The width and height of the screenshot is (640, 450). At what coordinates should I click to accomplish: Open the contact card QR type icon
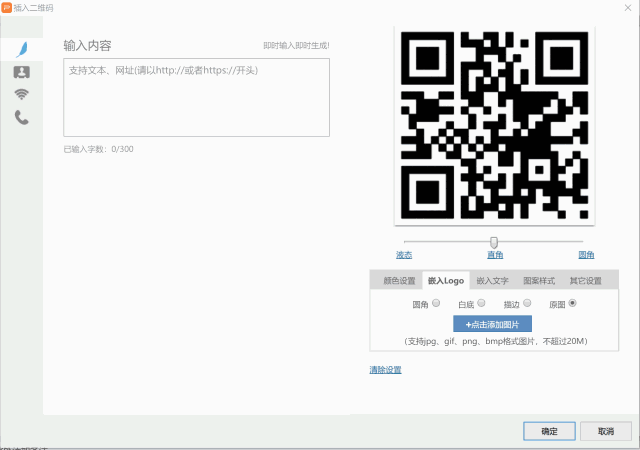click(22, 72)
